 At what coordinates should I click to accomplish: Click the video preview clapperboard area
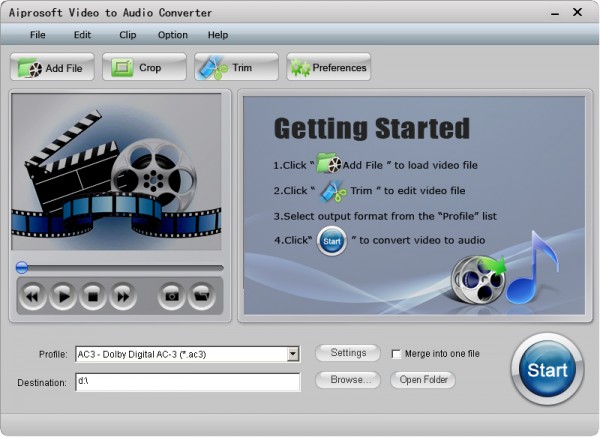(x=116, y=172)
